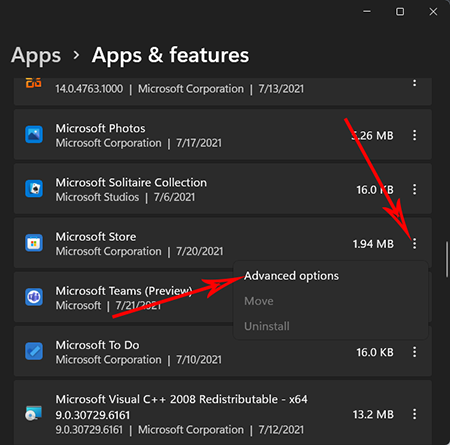Select Advanced options in the context menu
This screenshot has width=450, height=445.
coord(291,276)
